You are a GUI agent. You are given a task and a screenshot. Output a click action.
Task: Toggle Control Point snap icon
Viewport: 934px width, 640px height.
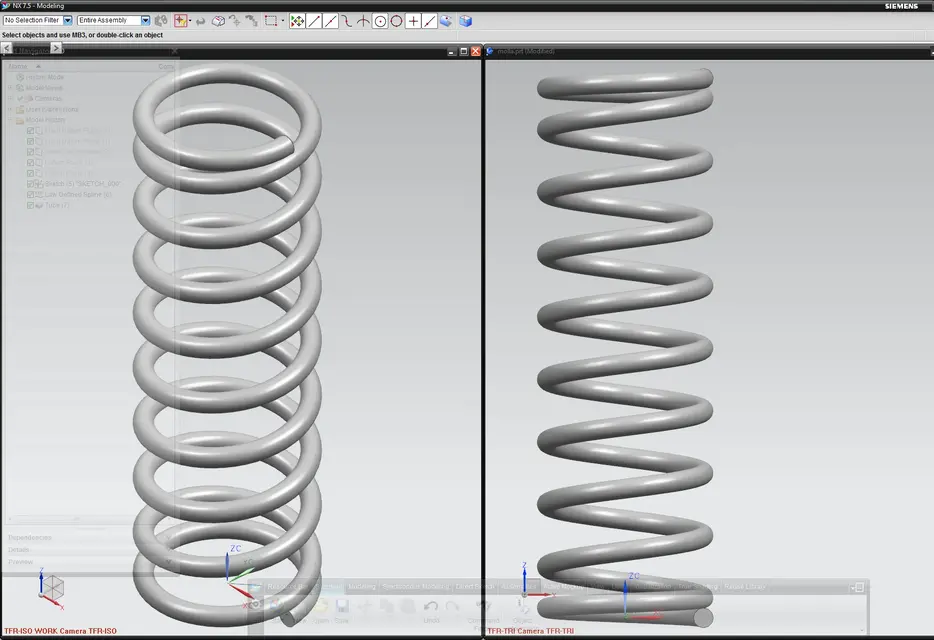(347, 21)
